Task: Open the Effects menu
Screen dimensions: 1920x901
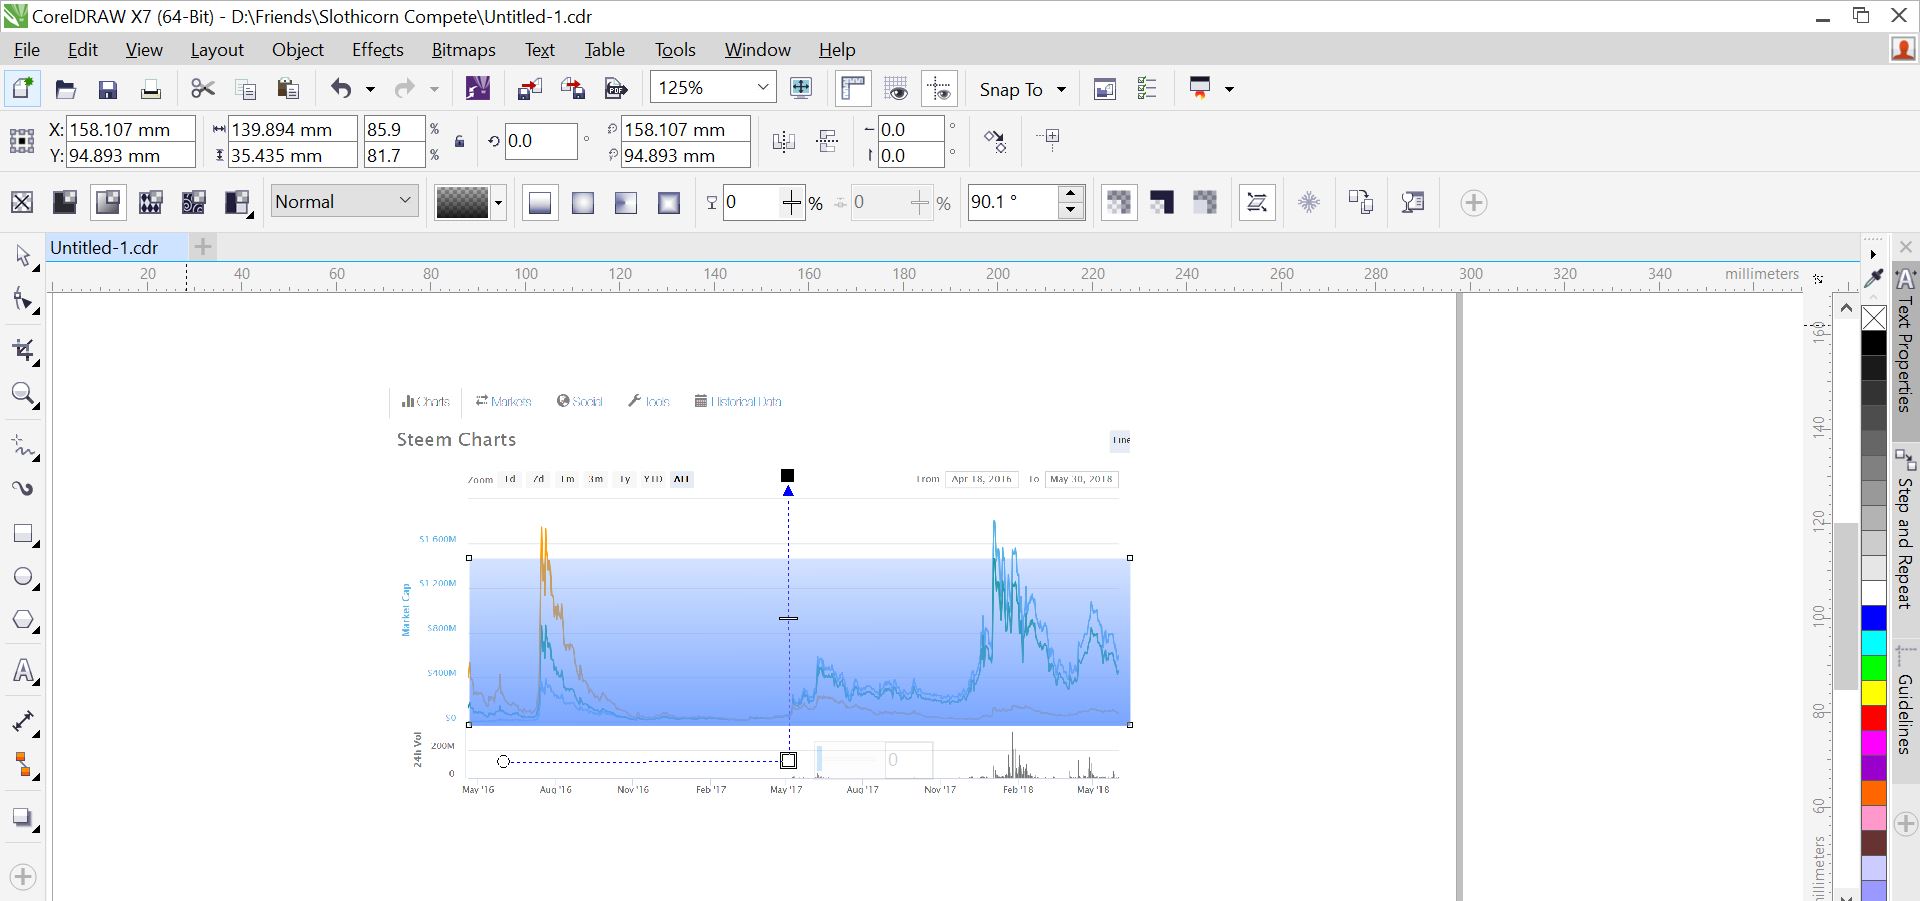Action: click(x=377, y=50)
